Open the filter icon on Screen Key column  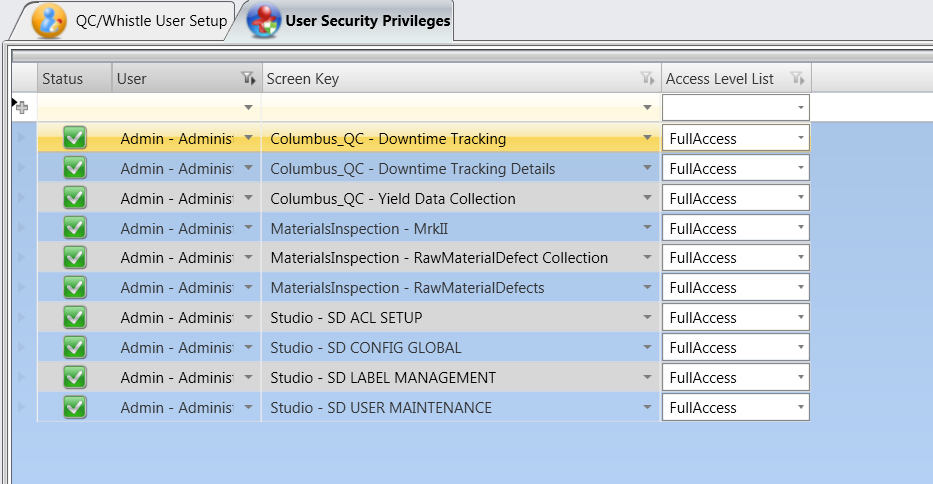(647, 79)
